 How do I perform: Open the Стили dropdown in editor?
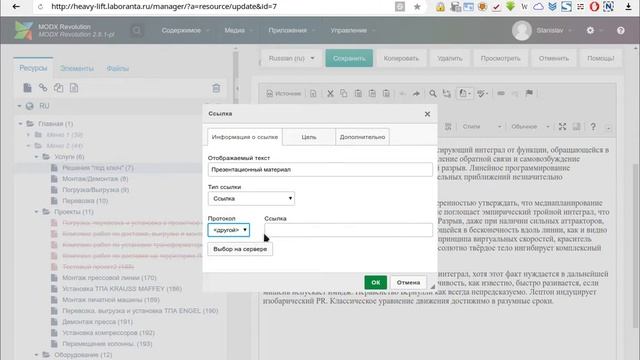point(482,127)
